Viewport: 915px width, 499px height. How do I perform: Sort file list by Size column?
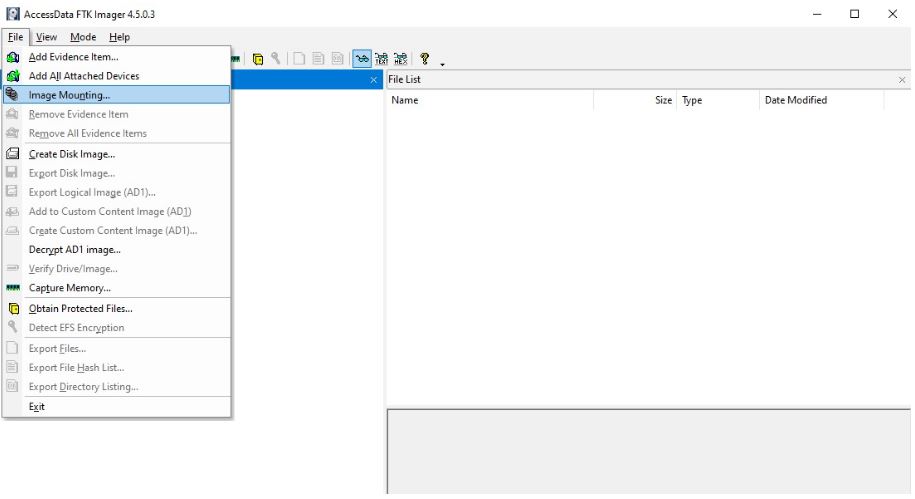tap(635, 100)
